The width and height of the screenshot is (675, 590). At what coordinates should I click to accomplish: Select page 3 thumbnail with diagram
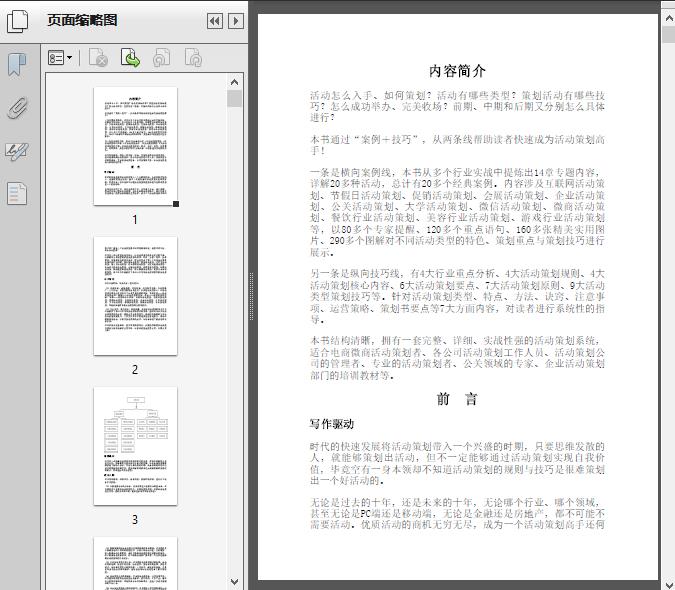[x=135, y=445]
